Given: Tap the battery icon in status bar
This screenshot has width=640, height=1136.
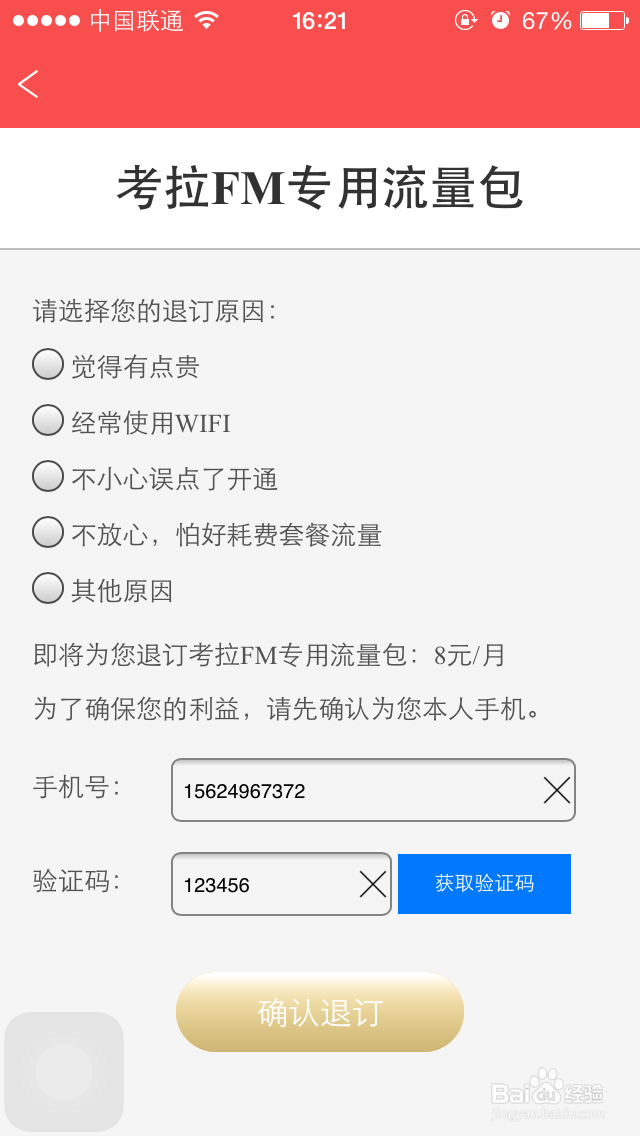Looking at the screenshot, I should (607, 21).
